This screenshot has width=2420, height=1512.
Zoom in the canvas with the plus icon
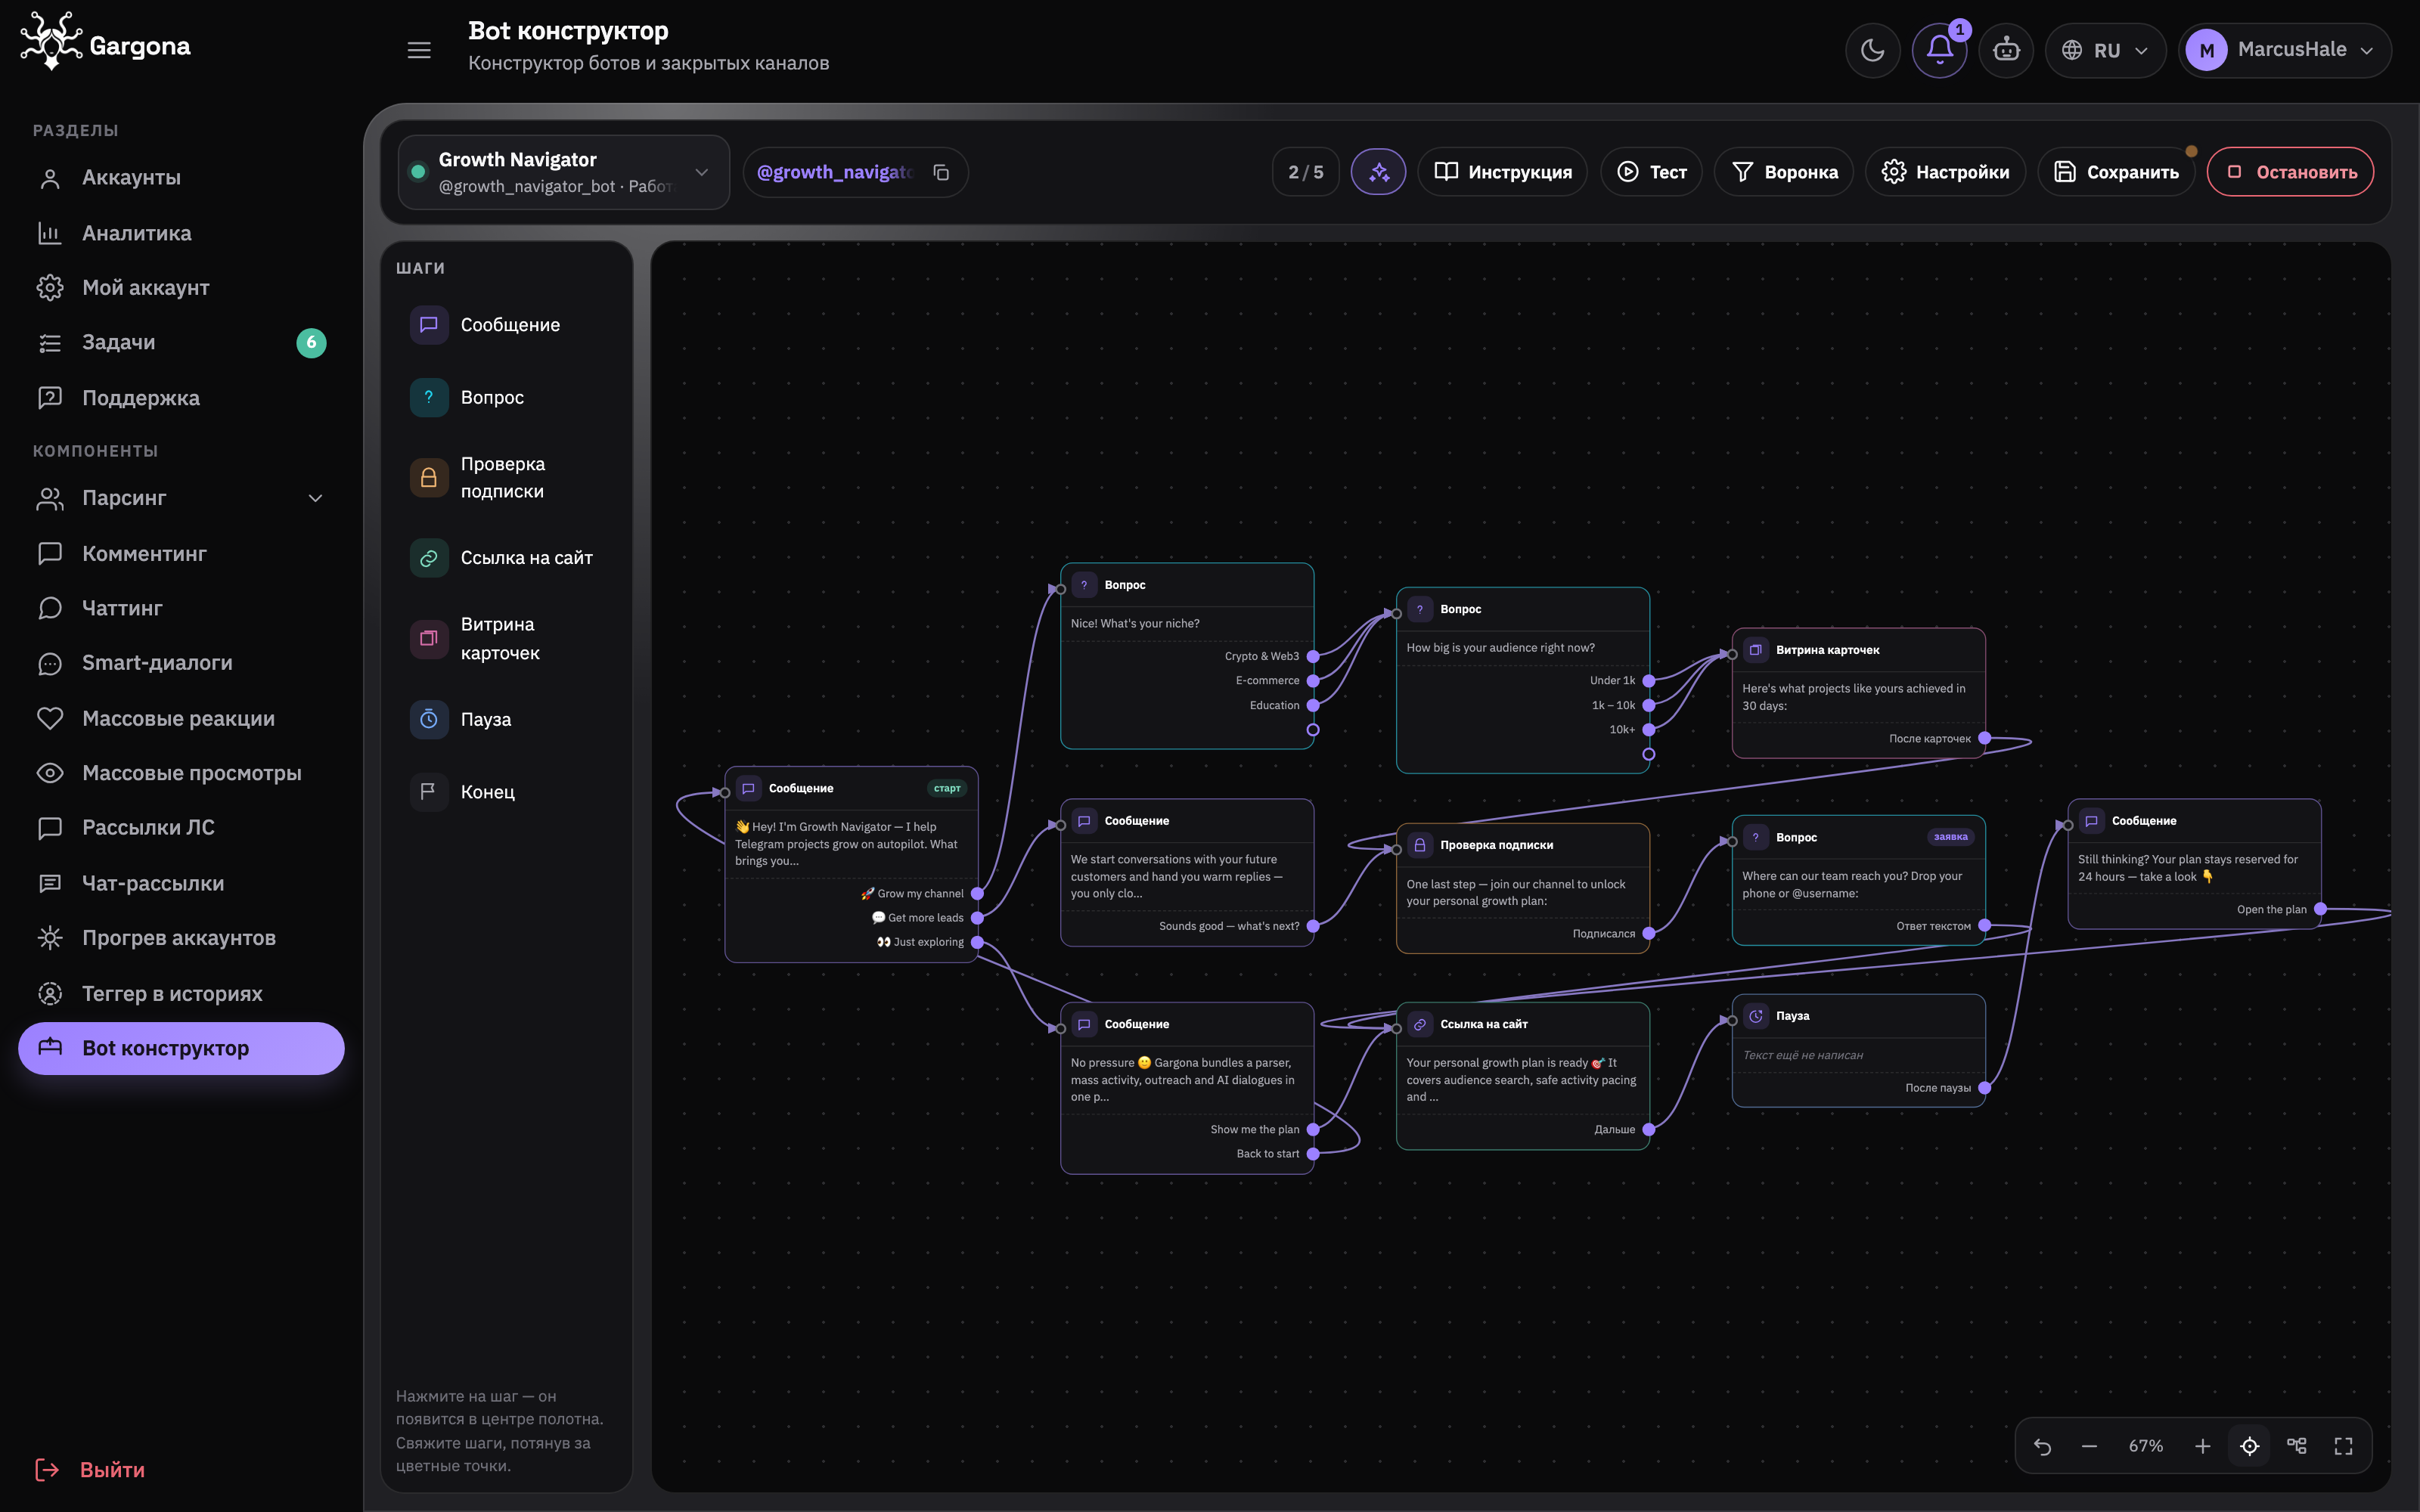(2202, 1446)
